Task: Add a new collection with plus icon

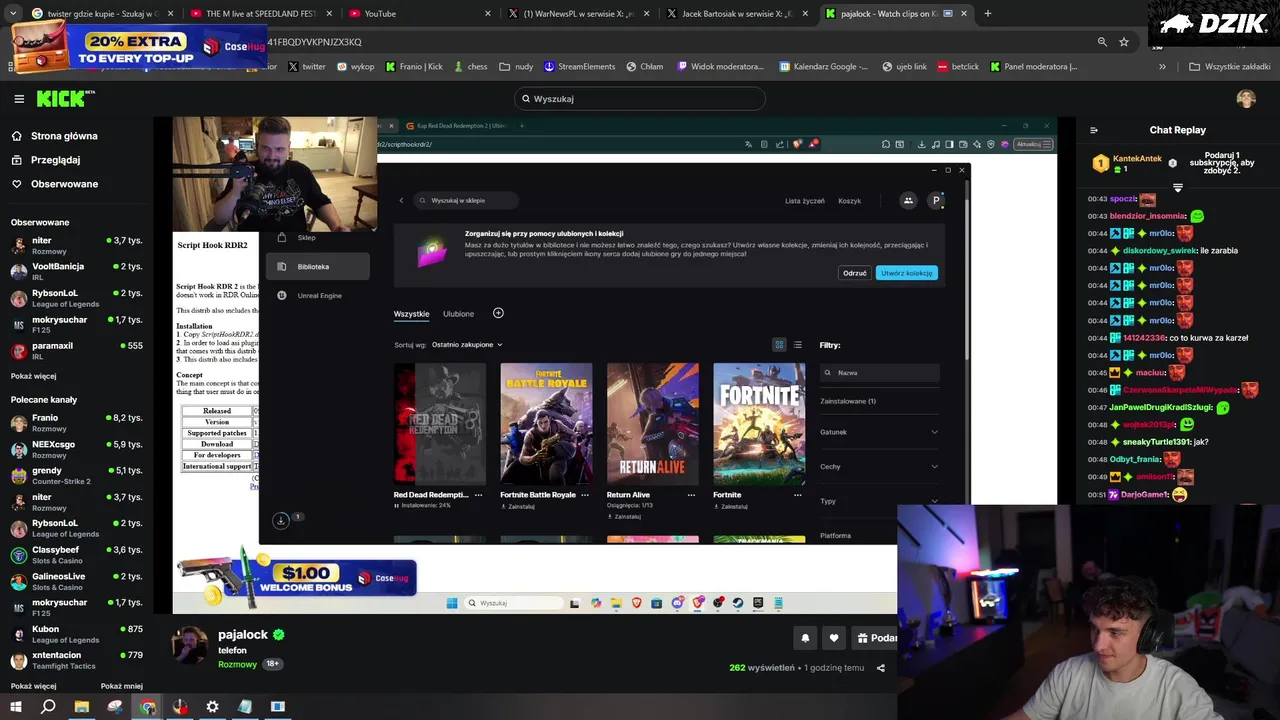Action: click(x=498, y=313)
